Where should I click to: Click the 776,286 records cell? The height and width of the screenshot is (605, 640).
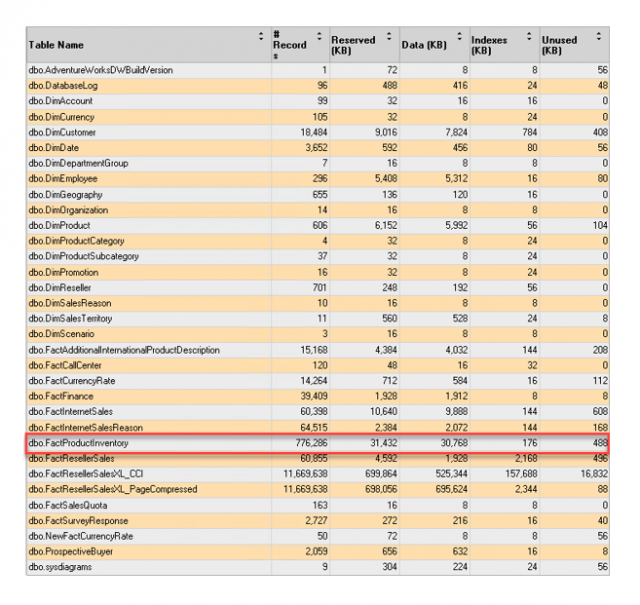click(307, 442)
